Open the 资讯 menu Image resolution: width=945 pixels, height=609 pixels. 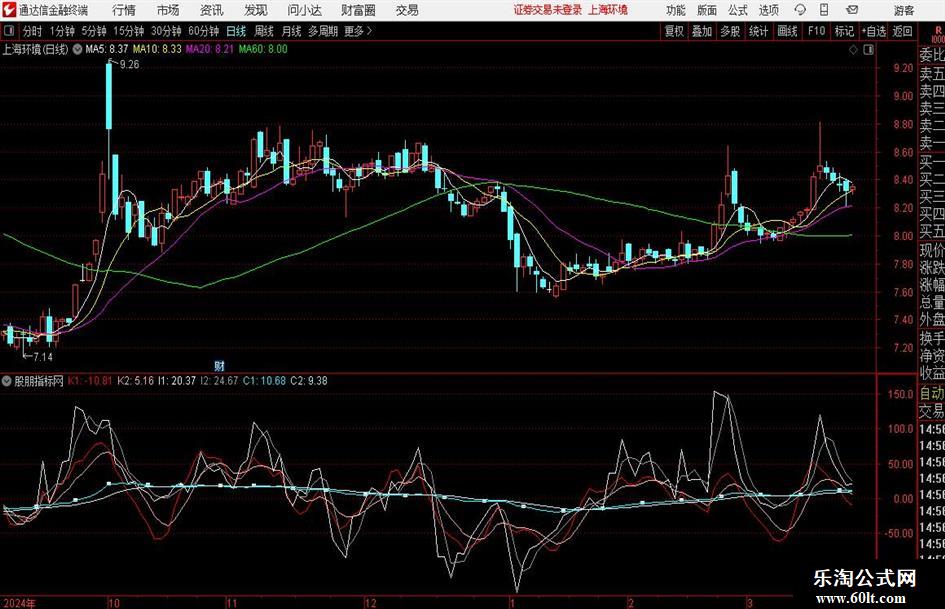(212, 10)
